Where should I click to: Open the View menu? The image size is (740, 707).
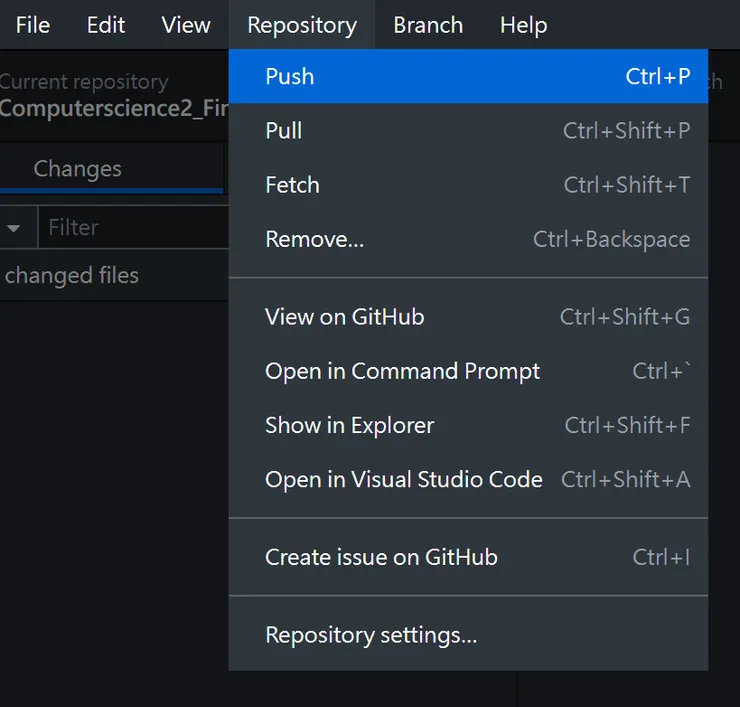coord(186,25)
